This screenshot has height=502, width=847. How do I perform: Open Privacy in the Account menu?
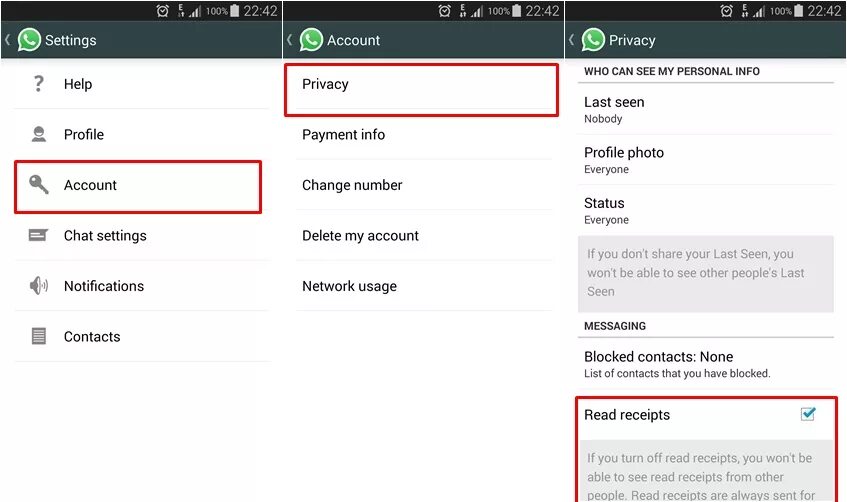pyautogui.click(x=421, y=90)
